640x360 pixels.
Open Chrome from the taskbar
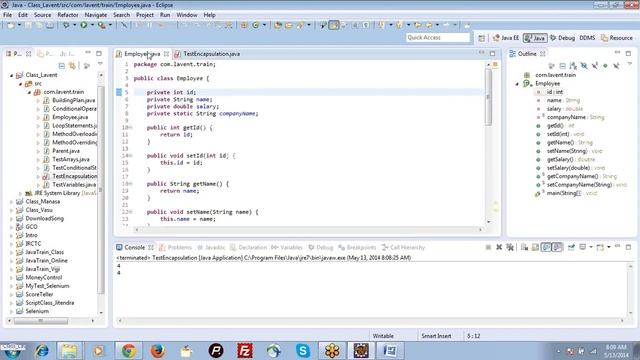coord(129,351)
